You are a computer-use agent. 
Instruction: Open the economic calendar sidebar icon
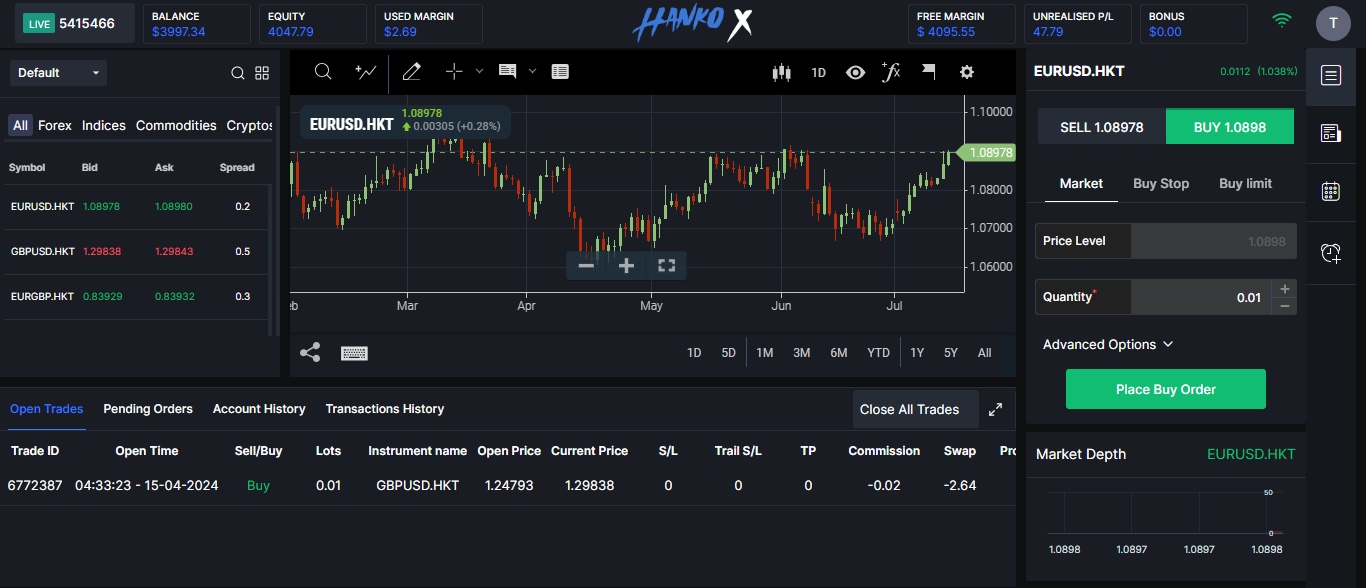point(1330,191)
